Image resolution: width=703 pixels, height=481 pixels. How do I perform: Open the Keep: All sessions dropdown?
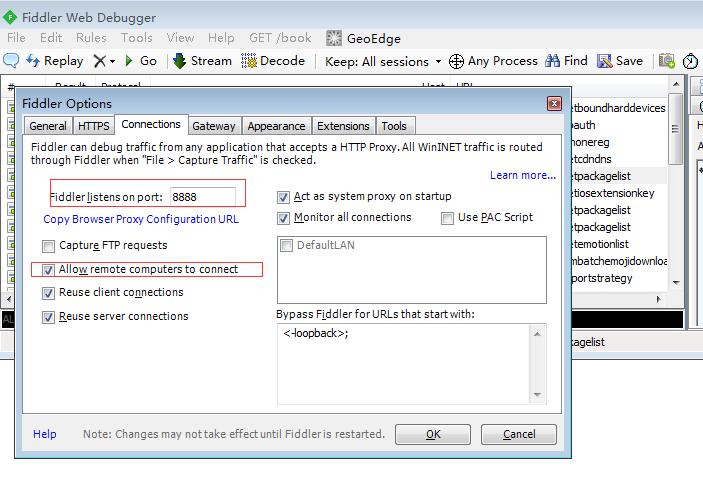(383, 61)
